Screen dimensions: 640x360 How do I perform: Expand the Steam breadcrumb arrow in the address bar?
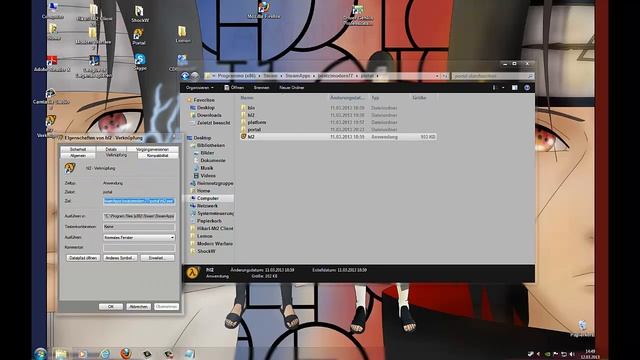(282, 76)
